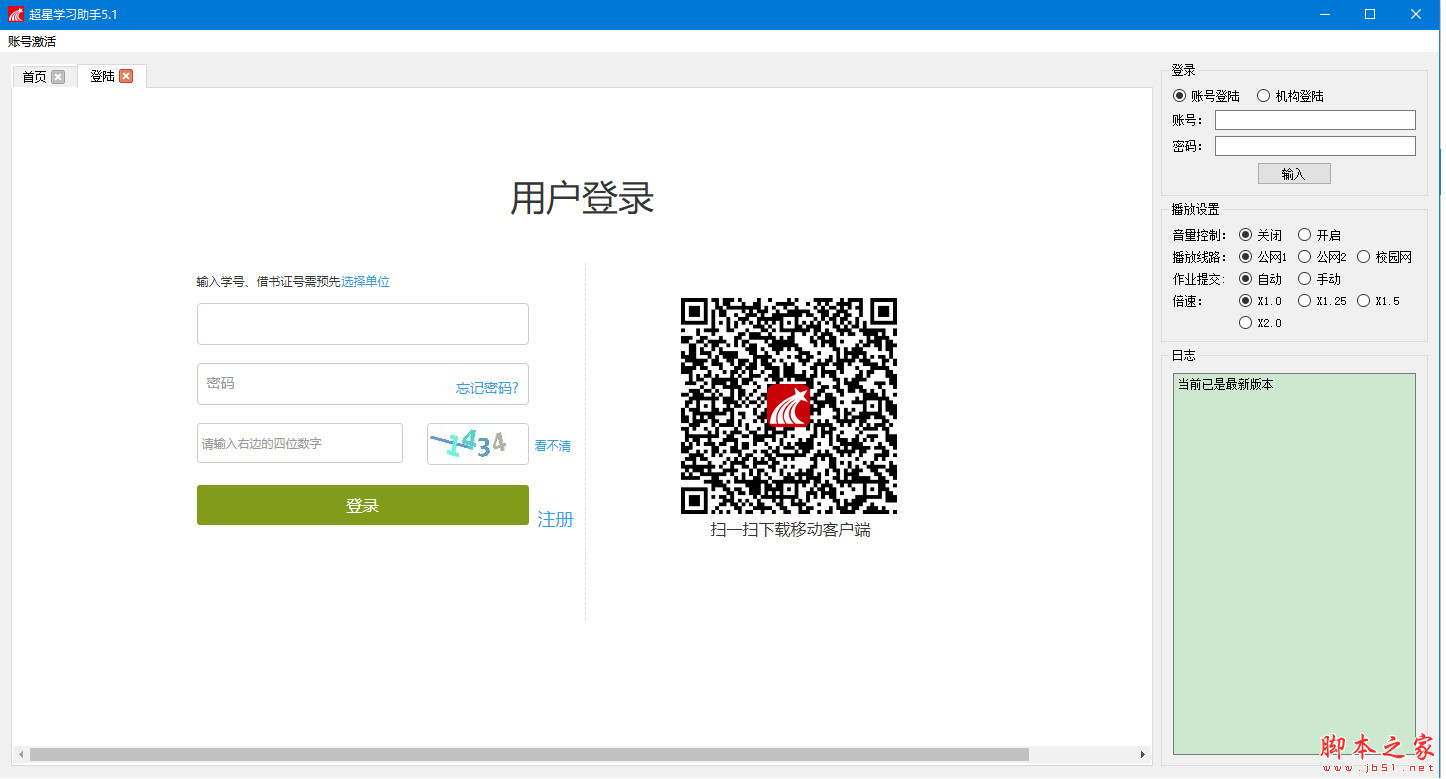Screen dimensions: 1446x779
Task: Click the QR code image
Action: click(789, 406)
